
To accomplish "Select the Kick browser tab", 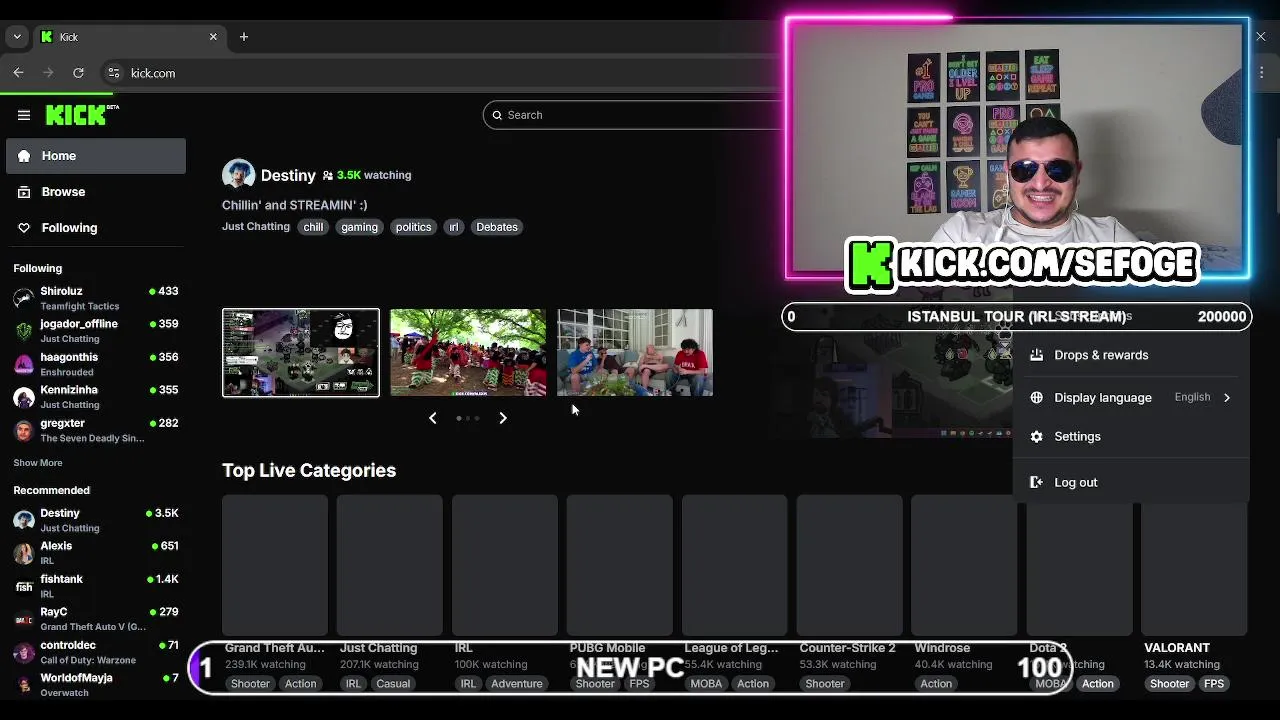I will point(130,37).
